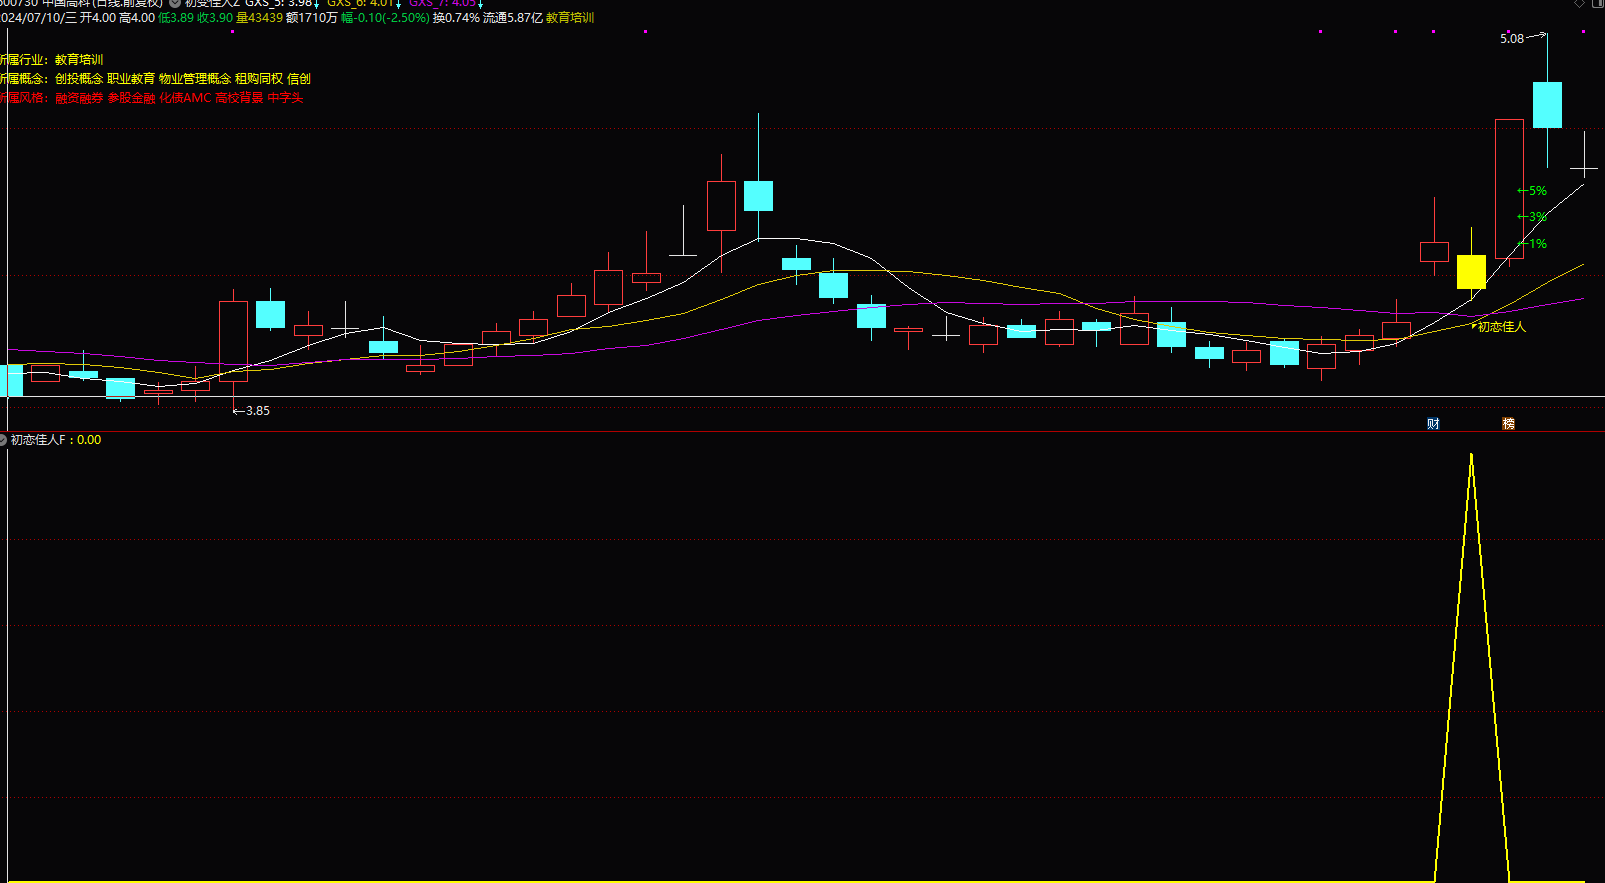
Task: Click the 收3.90 close price value
Action: click(215, 18)
